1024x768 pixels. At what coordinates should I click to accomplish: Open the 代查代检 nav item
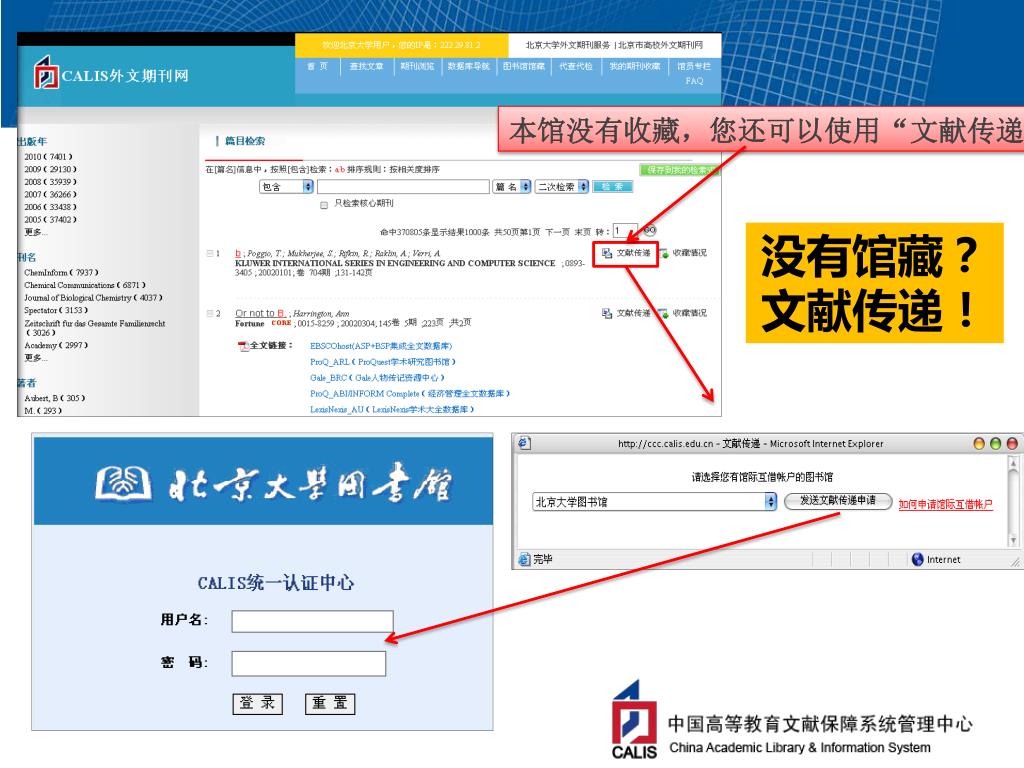coord(575,66)
